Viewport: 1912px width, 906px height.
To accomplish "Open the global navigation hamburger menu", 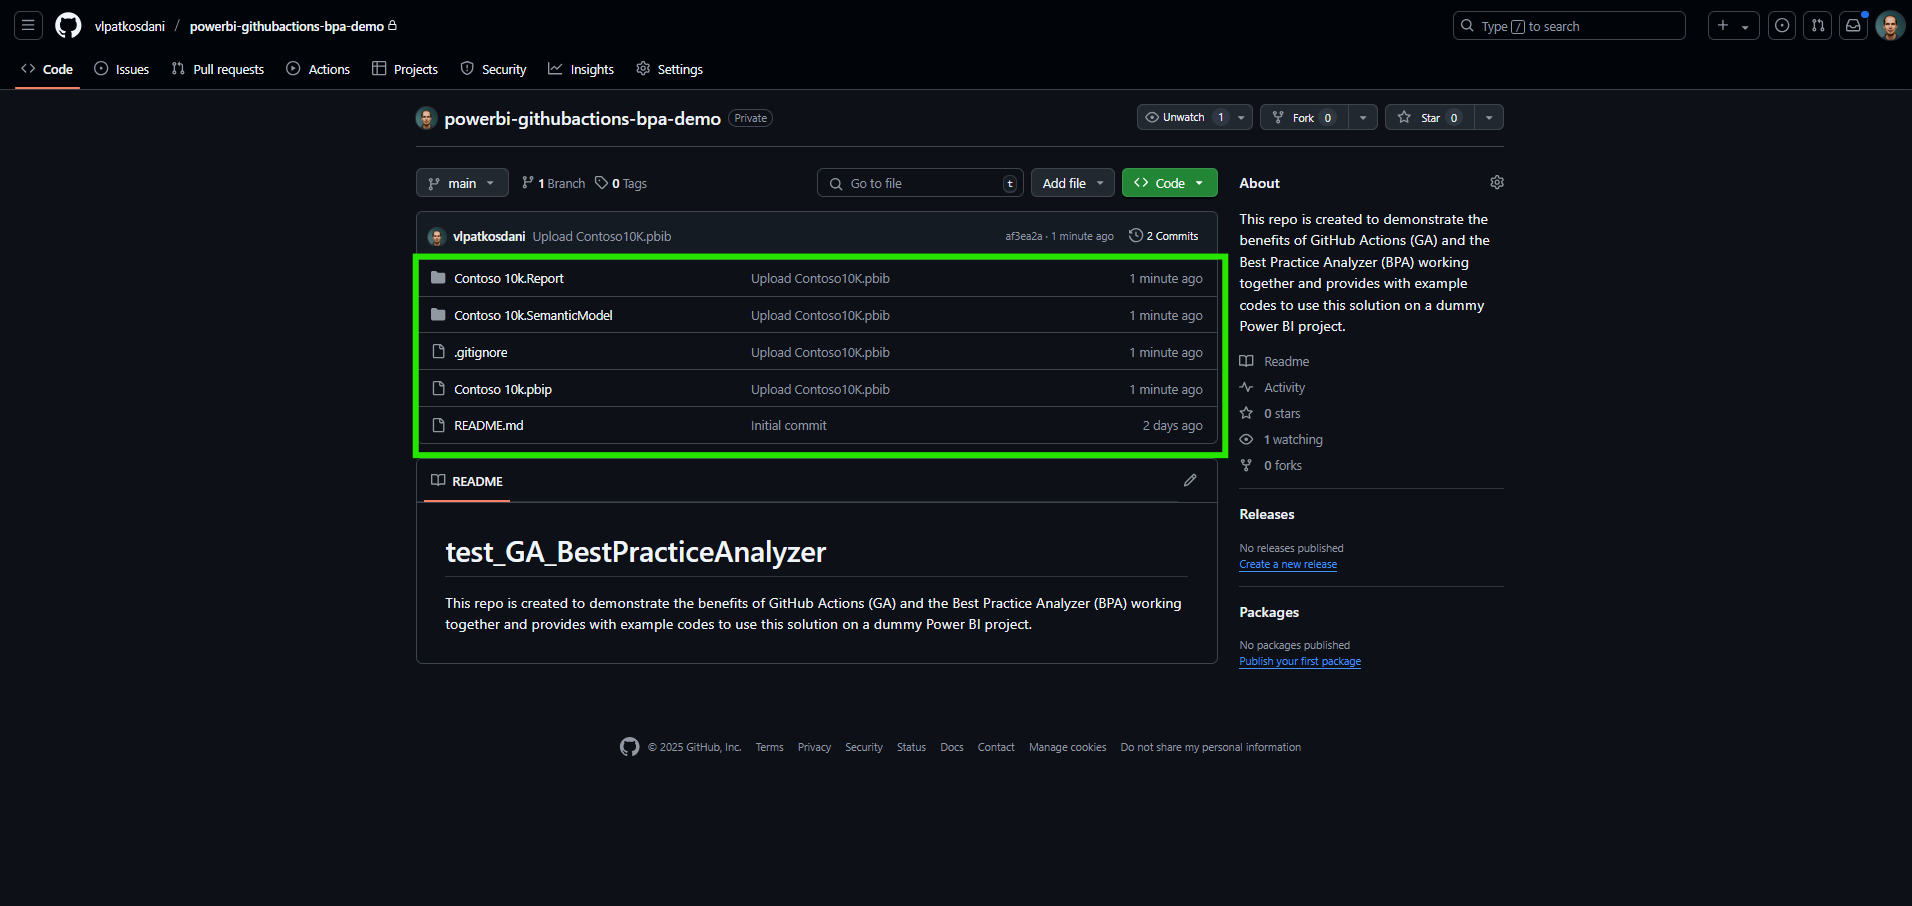I will click(27, 25).
